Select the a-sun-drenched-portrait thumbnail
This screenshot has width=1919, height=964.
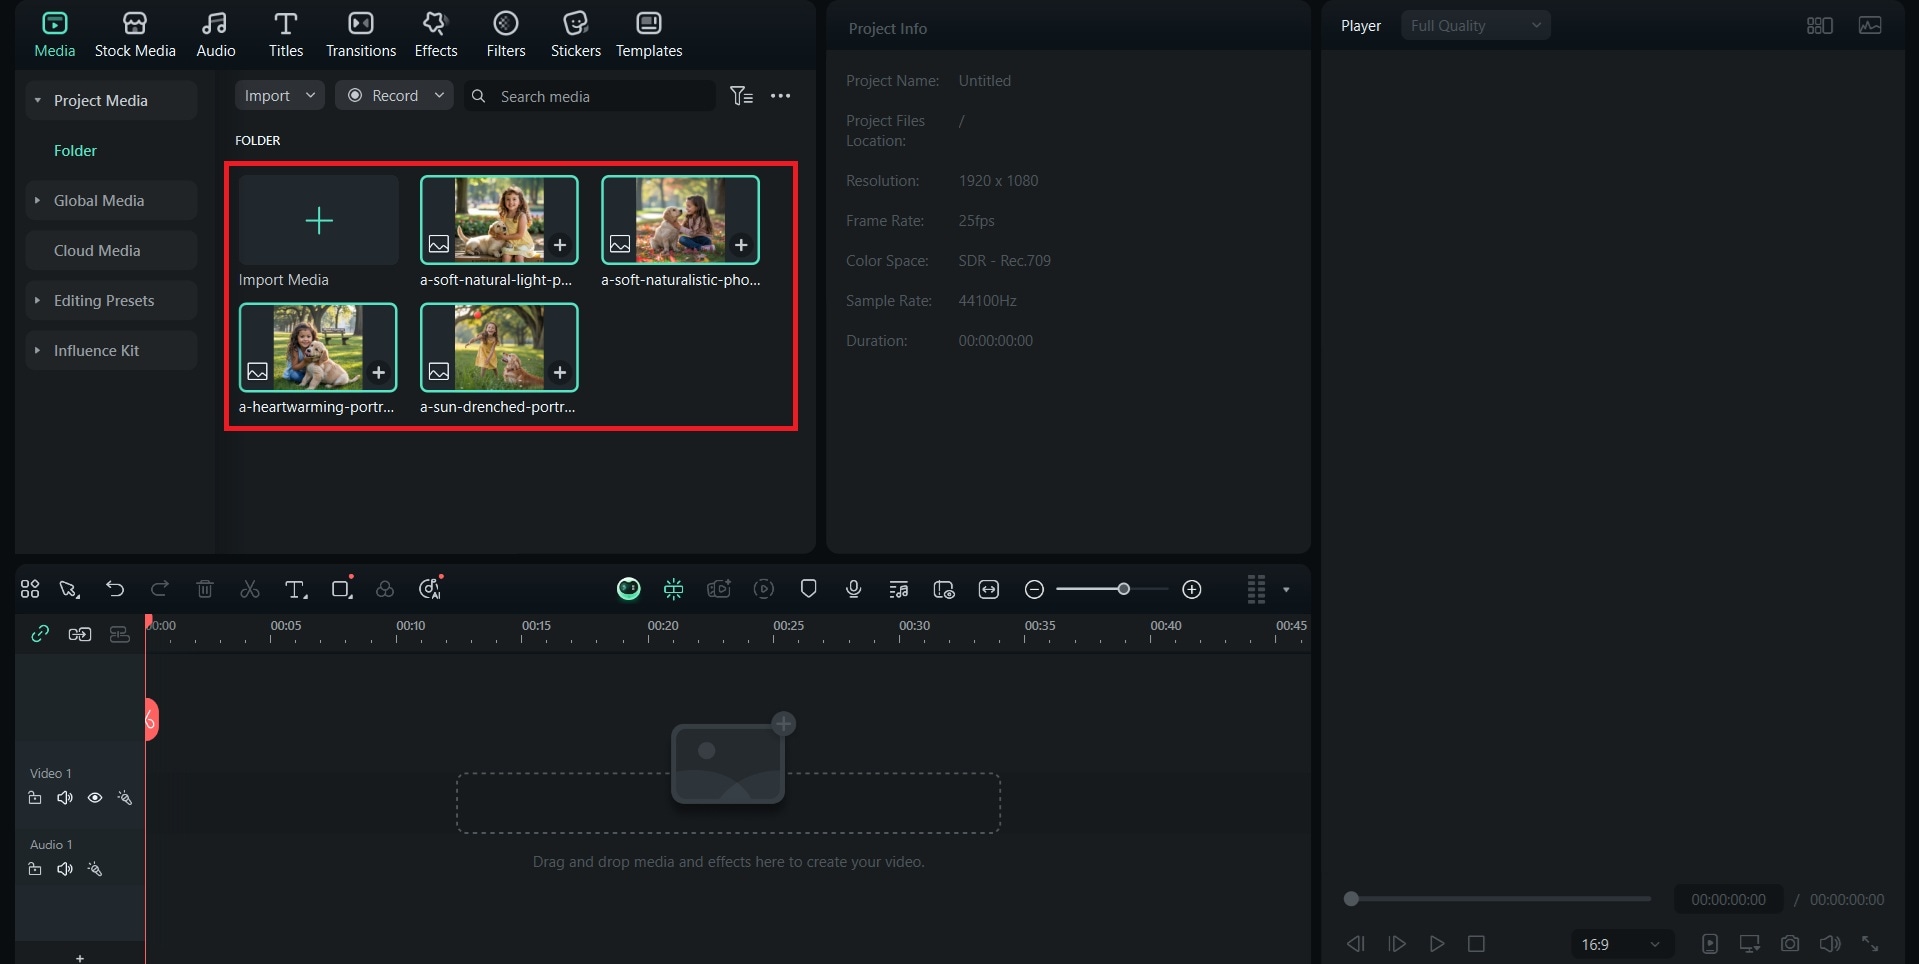coord(499,347)
